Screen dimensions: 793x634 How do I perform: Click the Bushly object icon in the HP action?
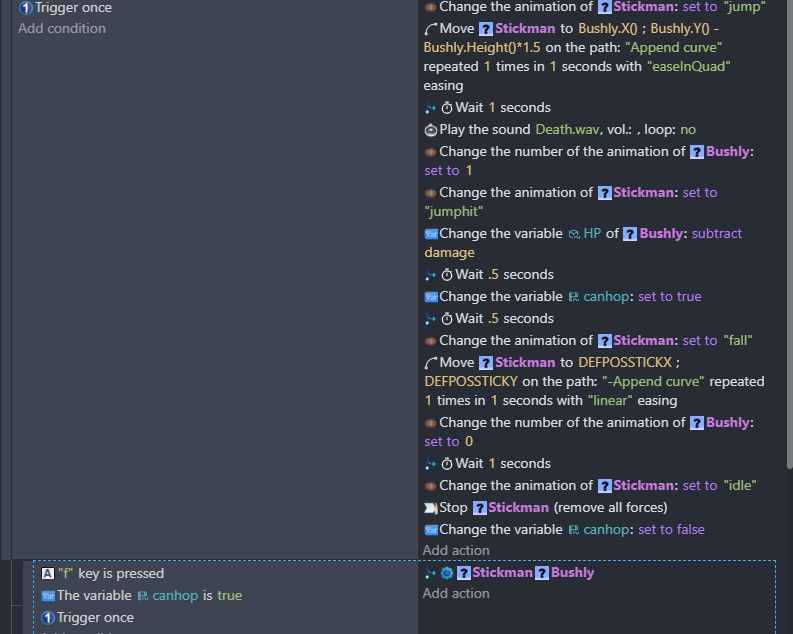coord(630,234)
